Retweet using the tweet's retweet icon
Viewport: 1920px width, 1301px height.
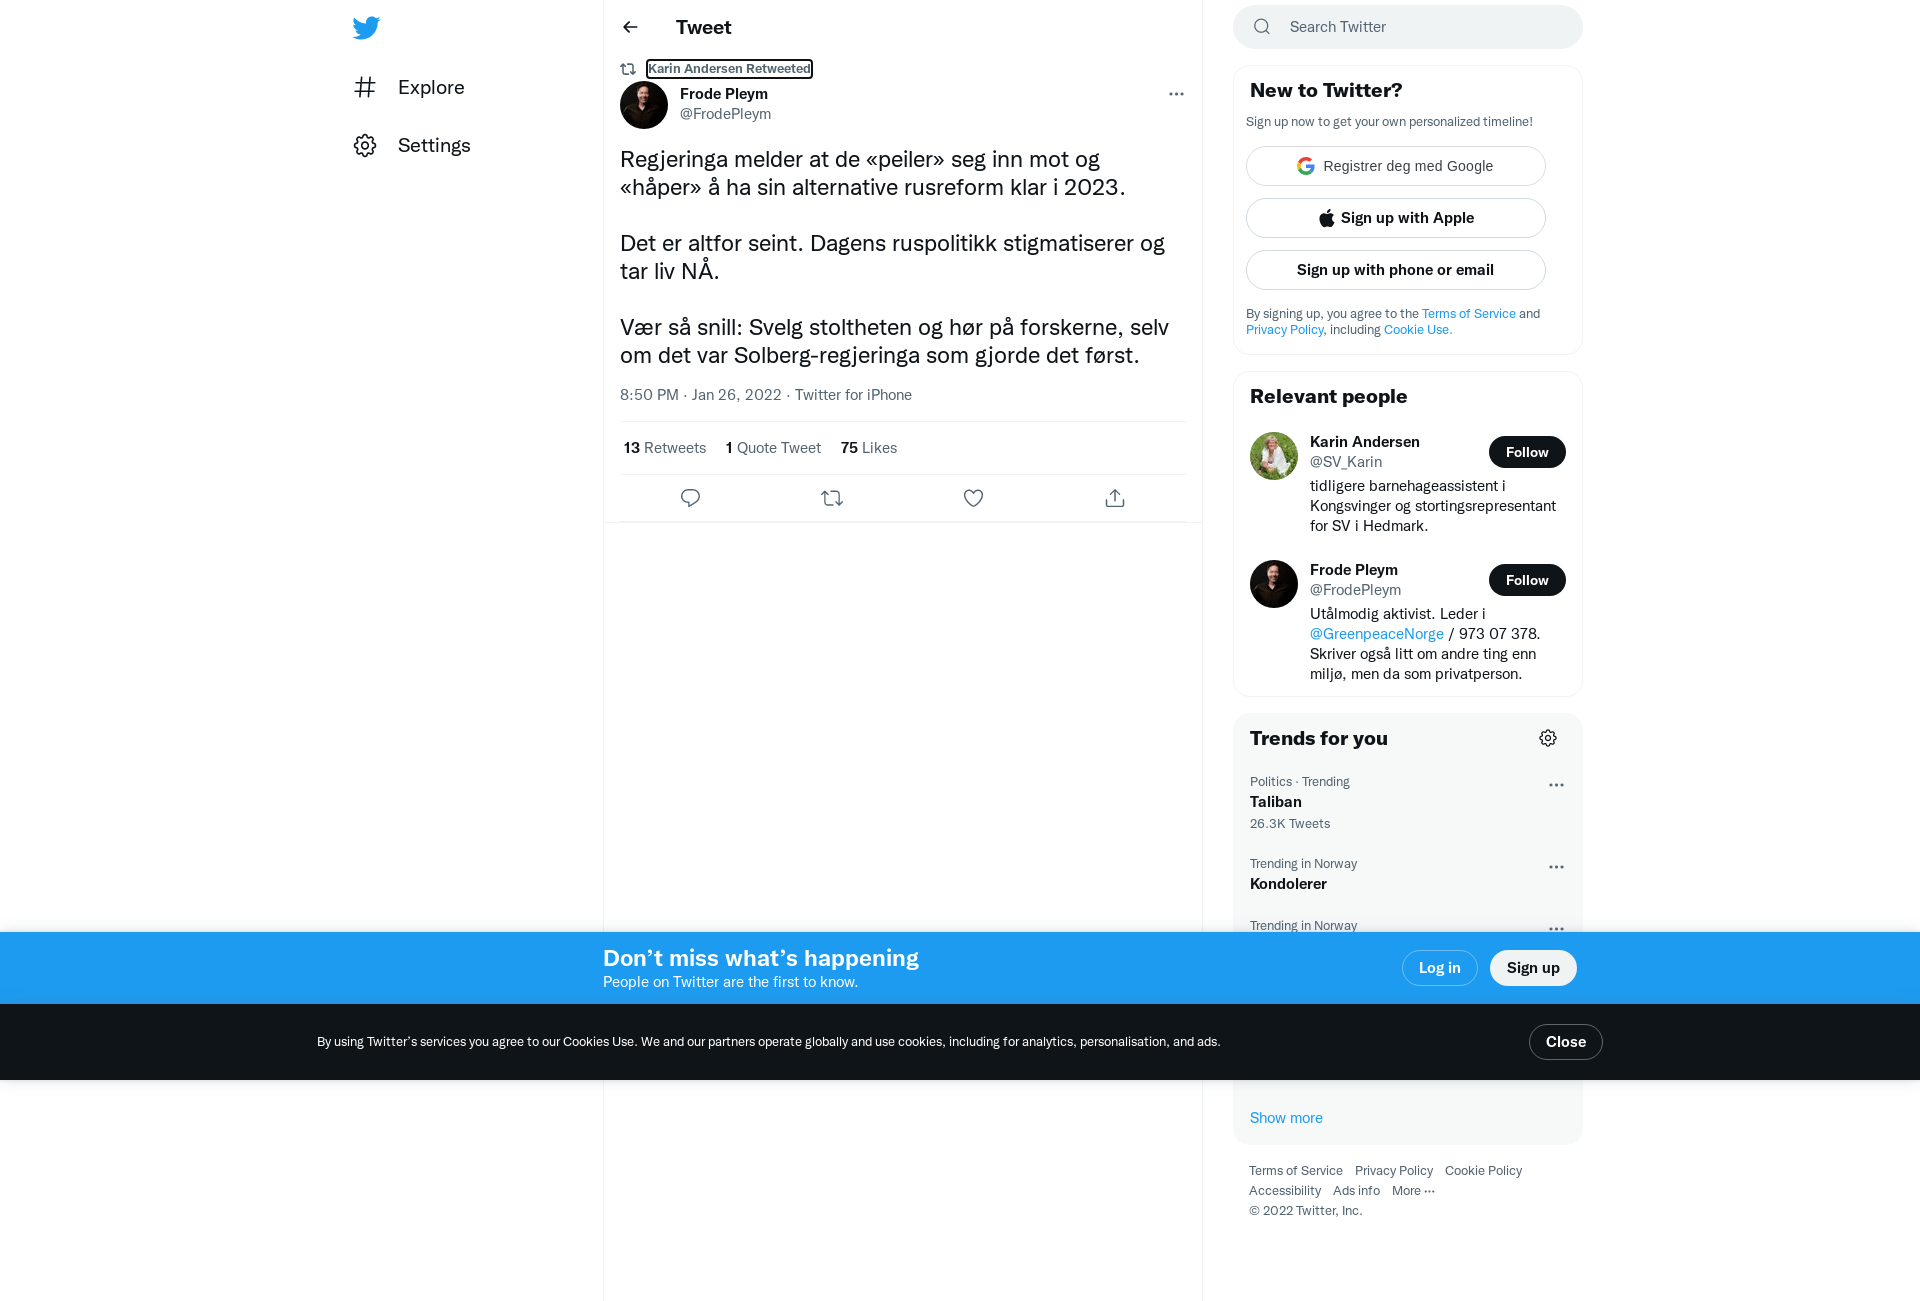point(832,498)
